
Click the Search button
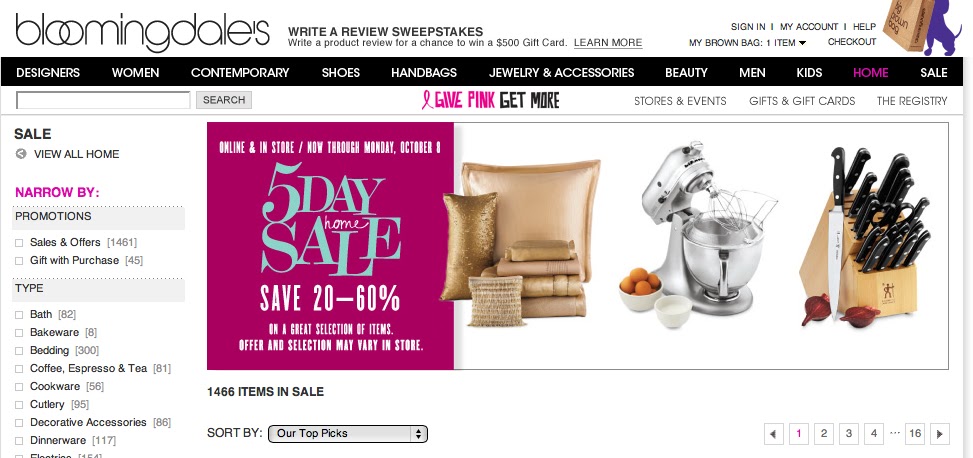224,100
